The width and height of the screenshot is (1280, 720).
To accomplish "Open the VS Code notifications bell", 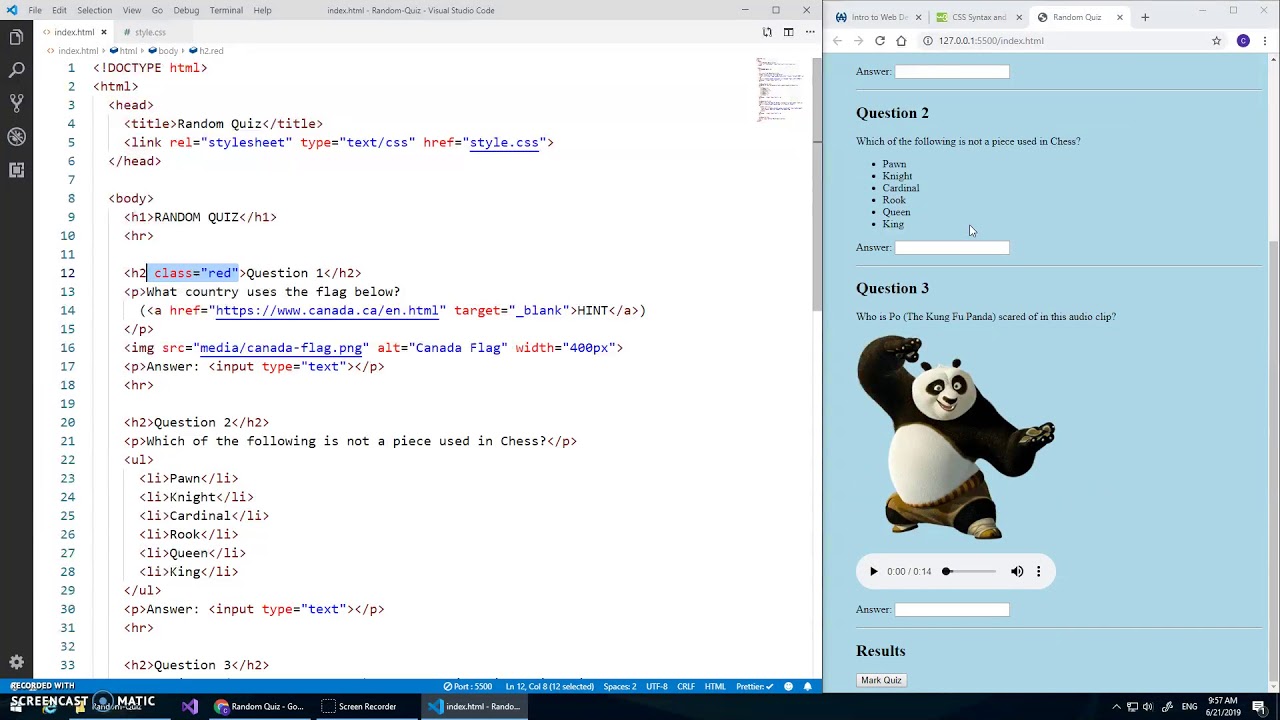I will (807, 687).
